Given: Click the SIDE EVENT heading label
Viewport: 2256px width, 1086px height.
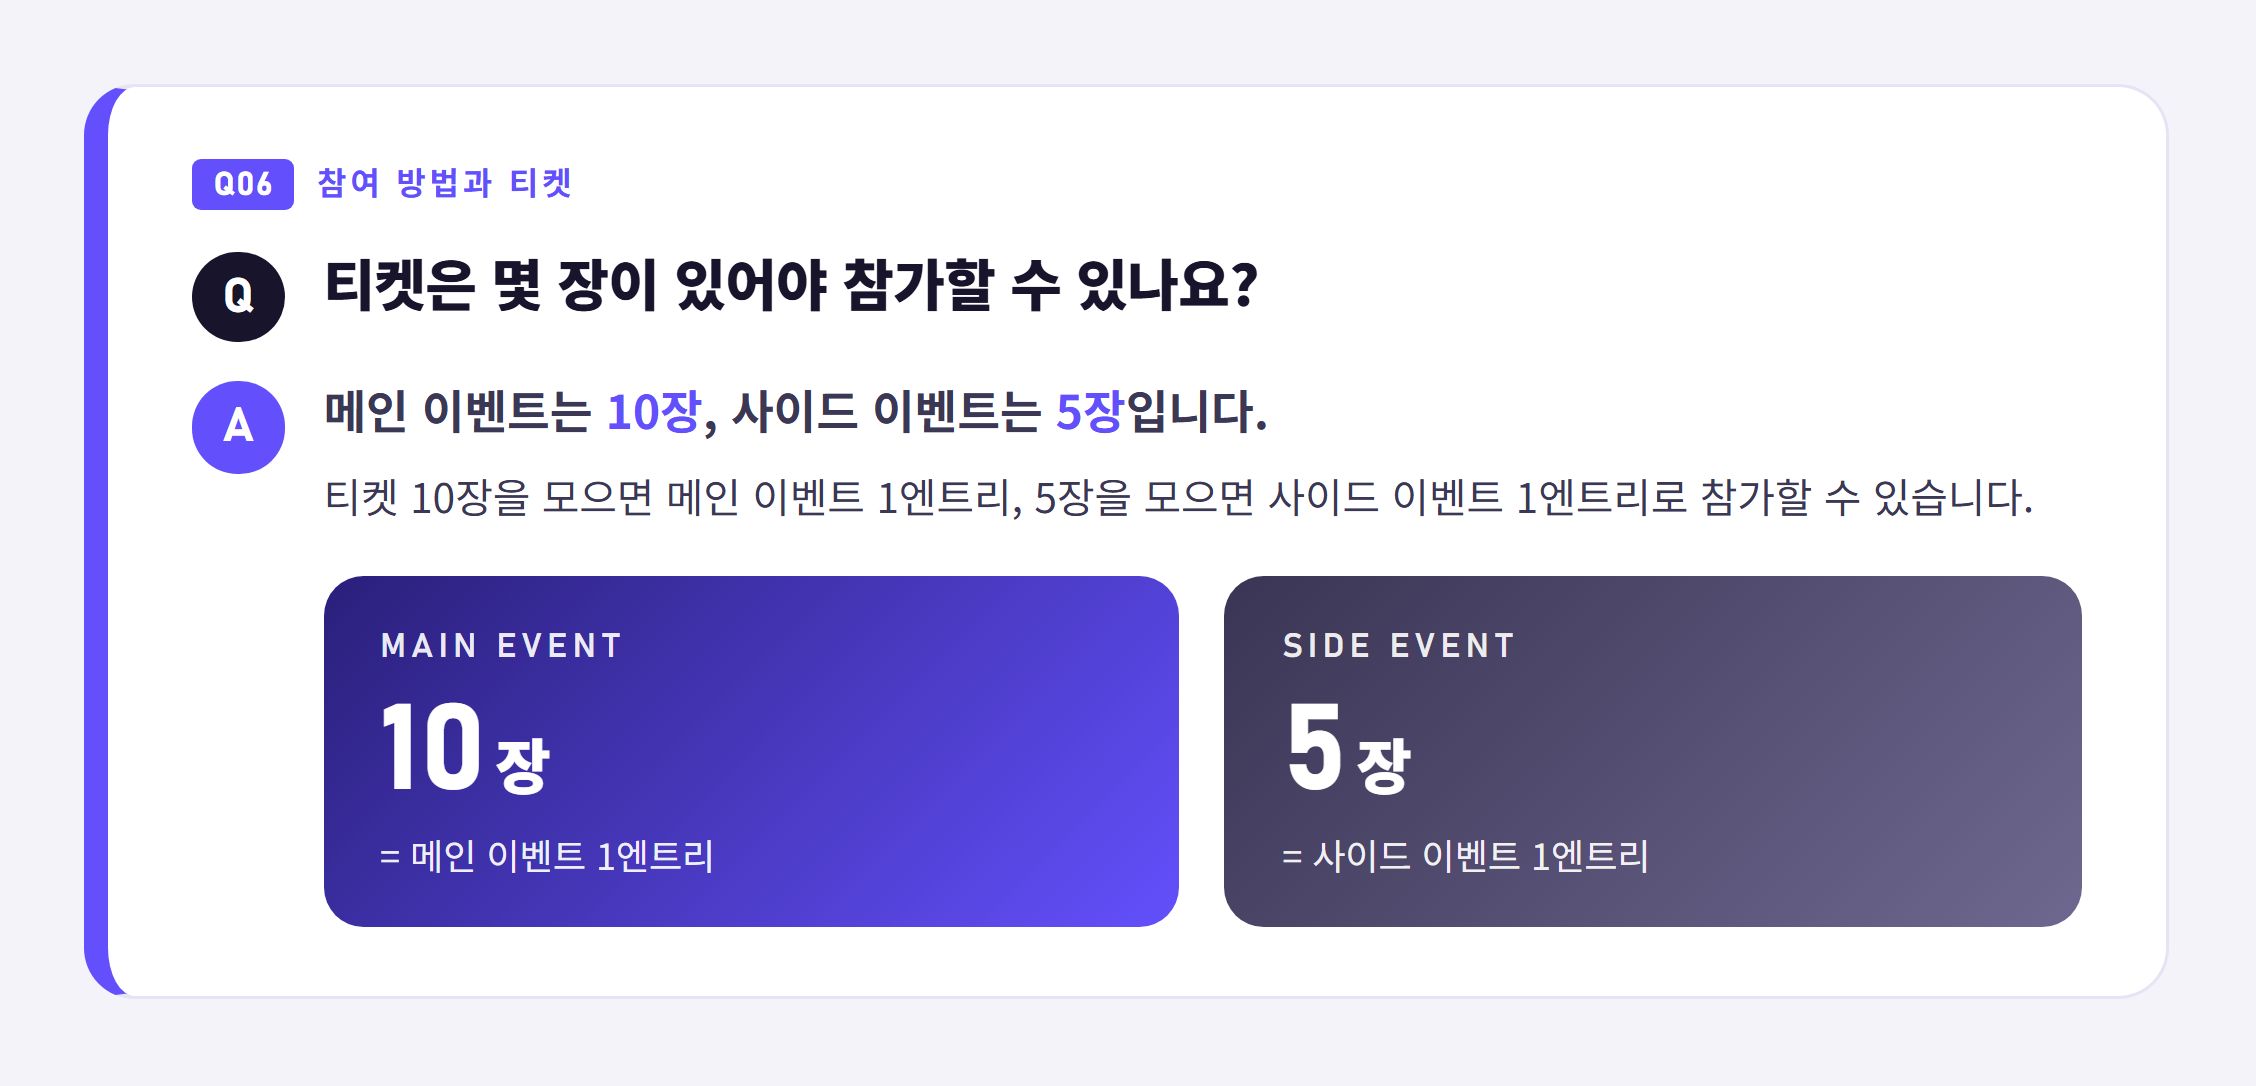Looking at the screenshot, I should point(1399,646).
